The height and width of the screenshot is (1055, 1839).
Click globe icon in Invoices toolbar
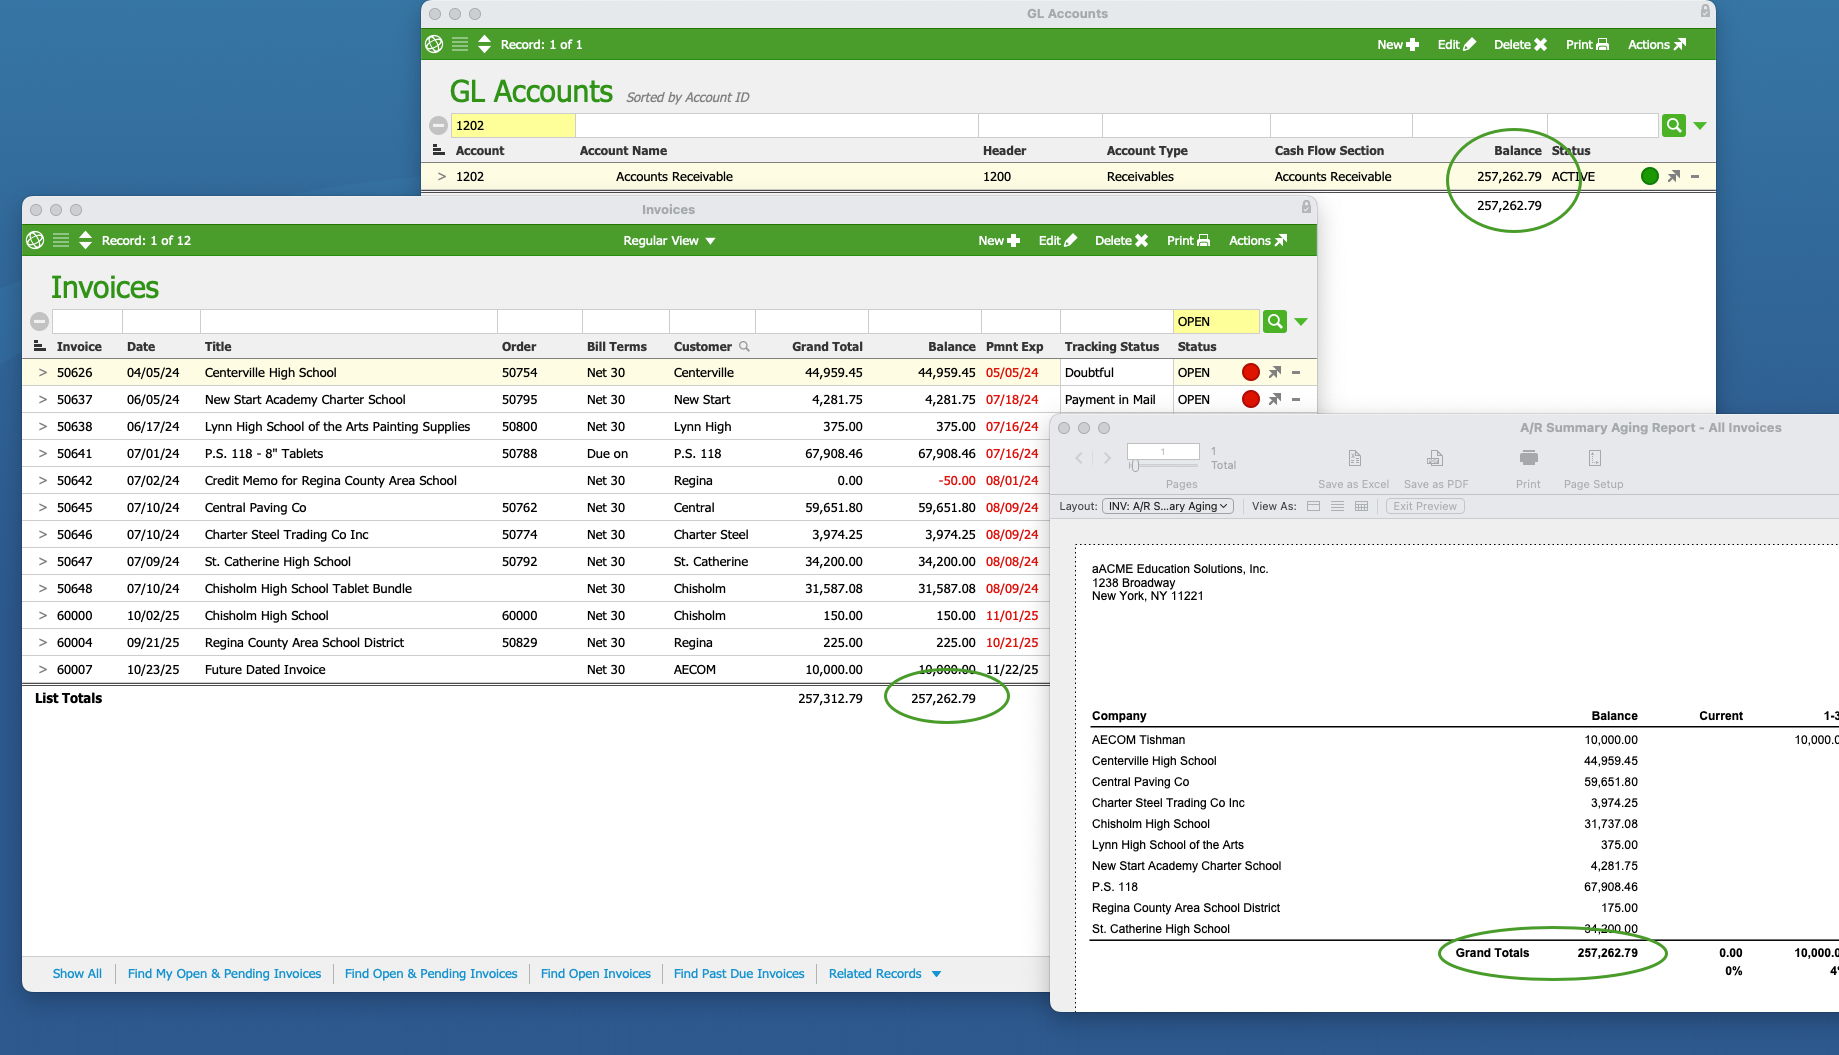pyautogui.click(x=35, y=240)
